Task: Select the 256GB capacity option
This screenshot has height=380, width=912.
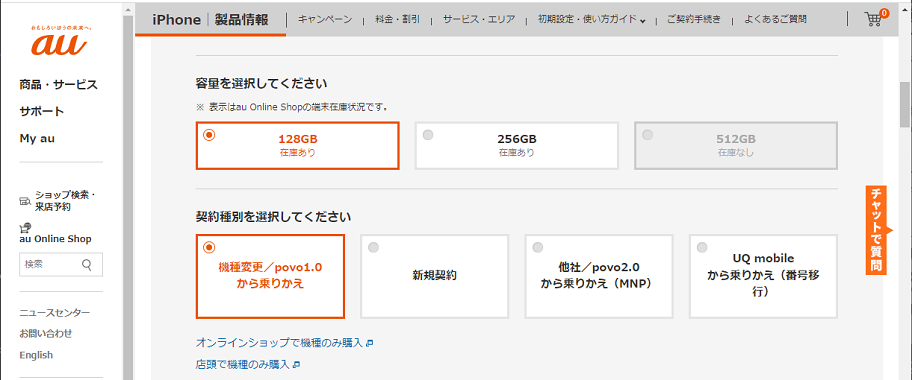Action: click(516, 145)
